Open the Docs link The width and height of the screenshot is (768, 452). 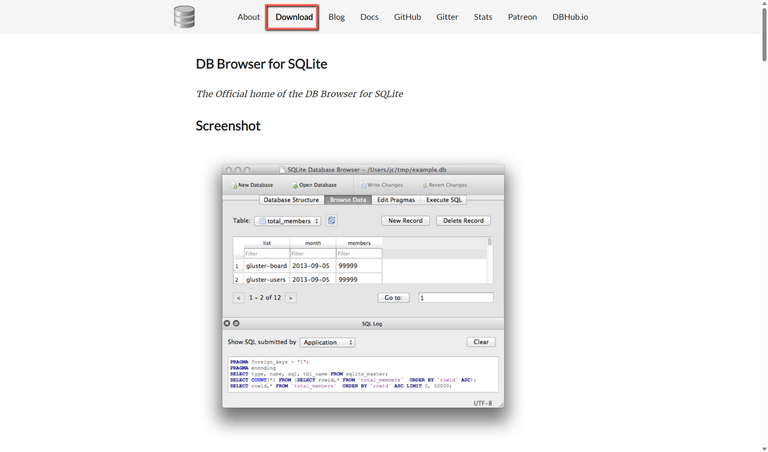(x=369, y=17)
